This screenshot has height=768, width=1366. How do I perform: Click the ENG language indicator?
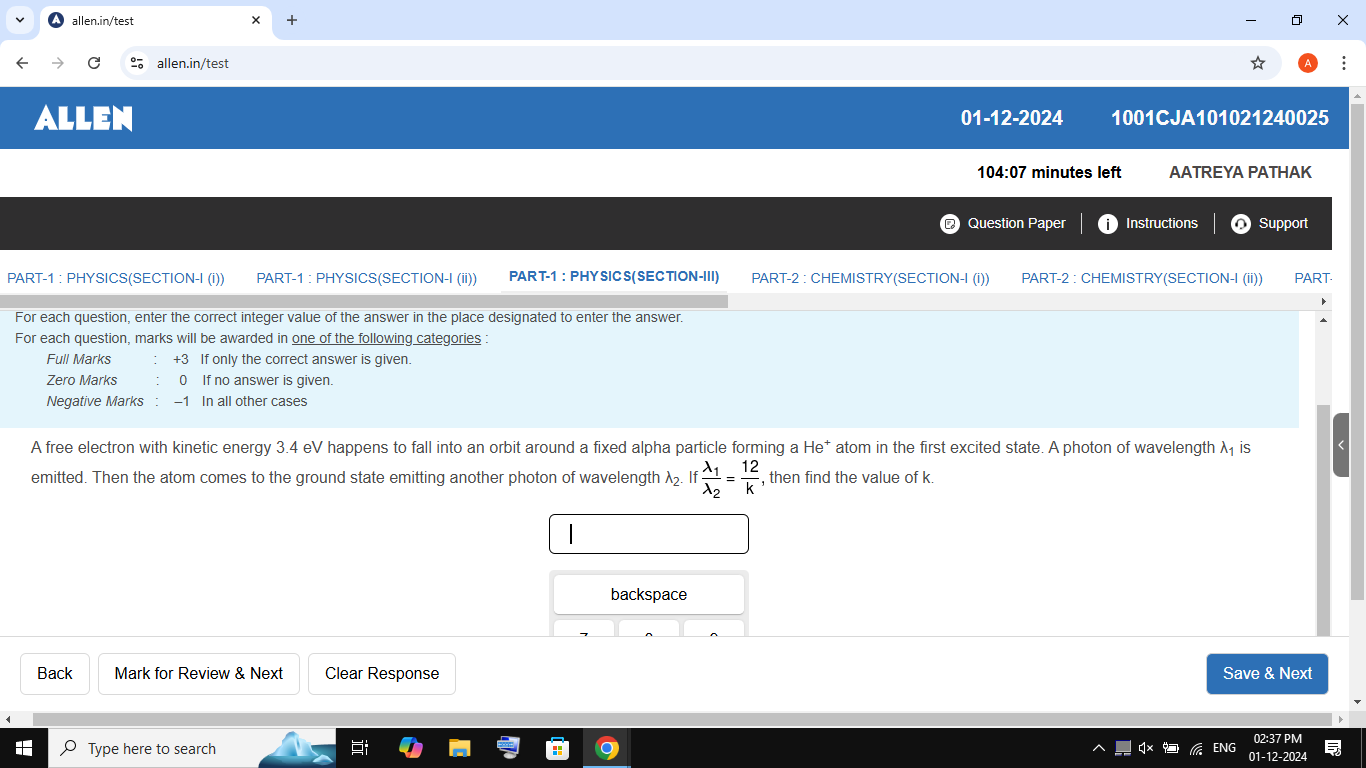[1224, 748]
